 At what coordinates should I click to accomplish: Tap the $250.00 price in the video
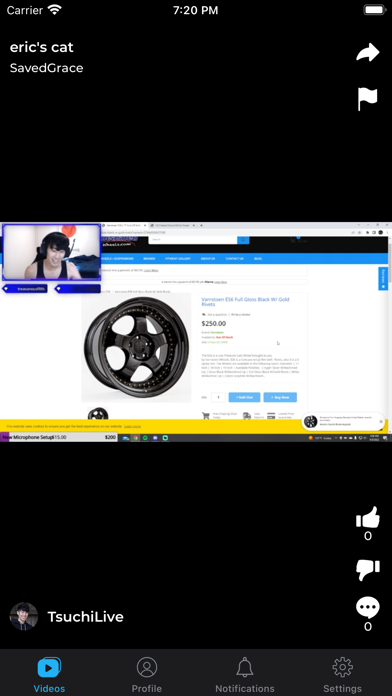click(x=214, y=324)
